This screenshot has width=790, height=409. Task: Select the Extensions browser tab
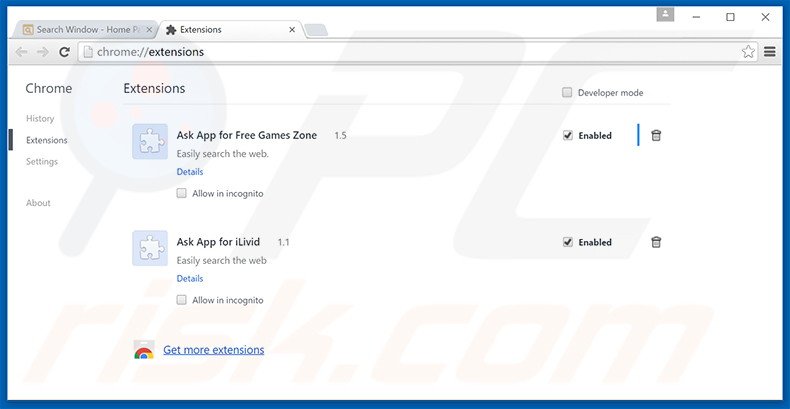click(x=231, y=30)
